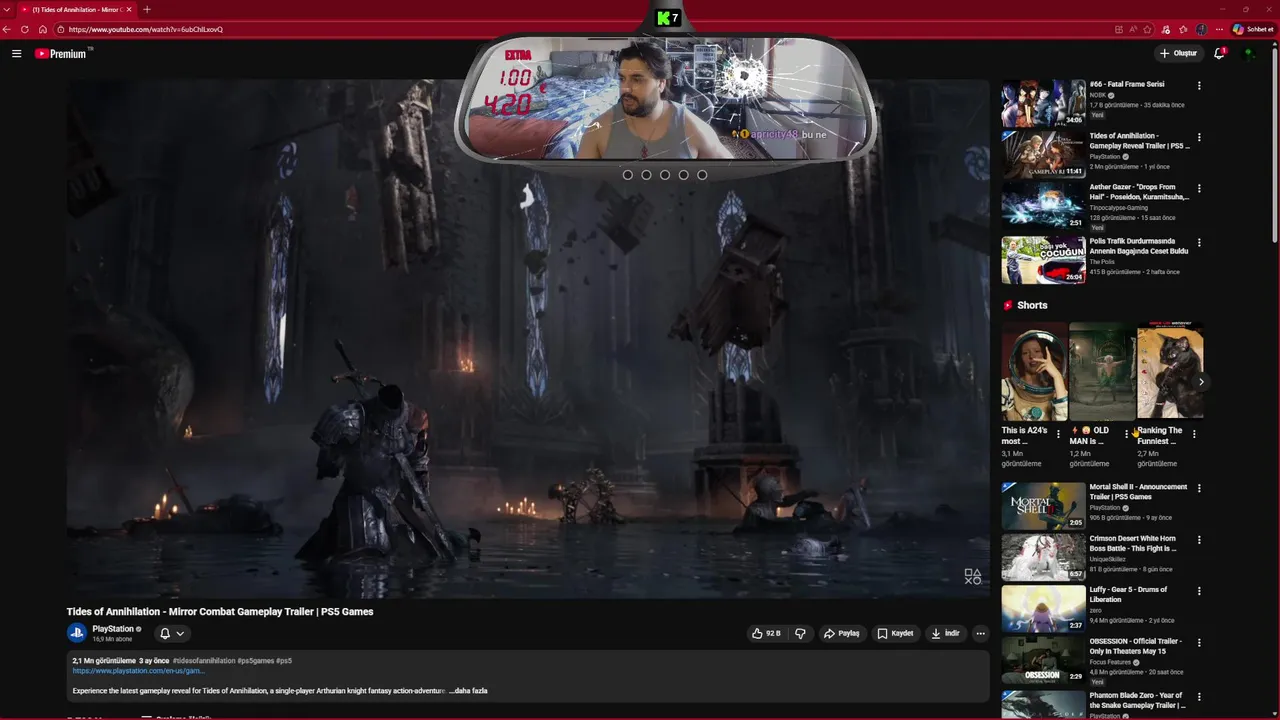Screen dimensions: 1280x720
Task: Open Mortal Shell II Announcement Trailer thumbnail
Action: point(1043,506)
